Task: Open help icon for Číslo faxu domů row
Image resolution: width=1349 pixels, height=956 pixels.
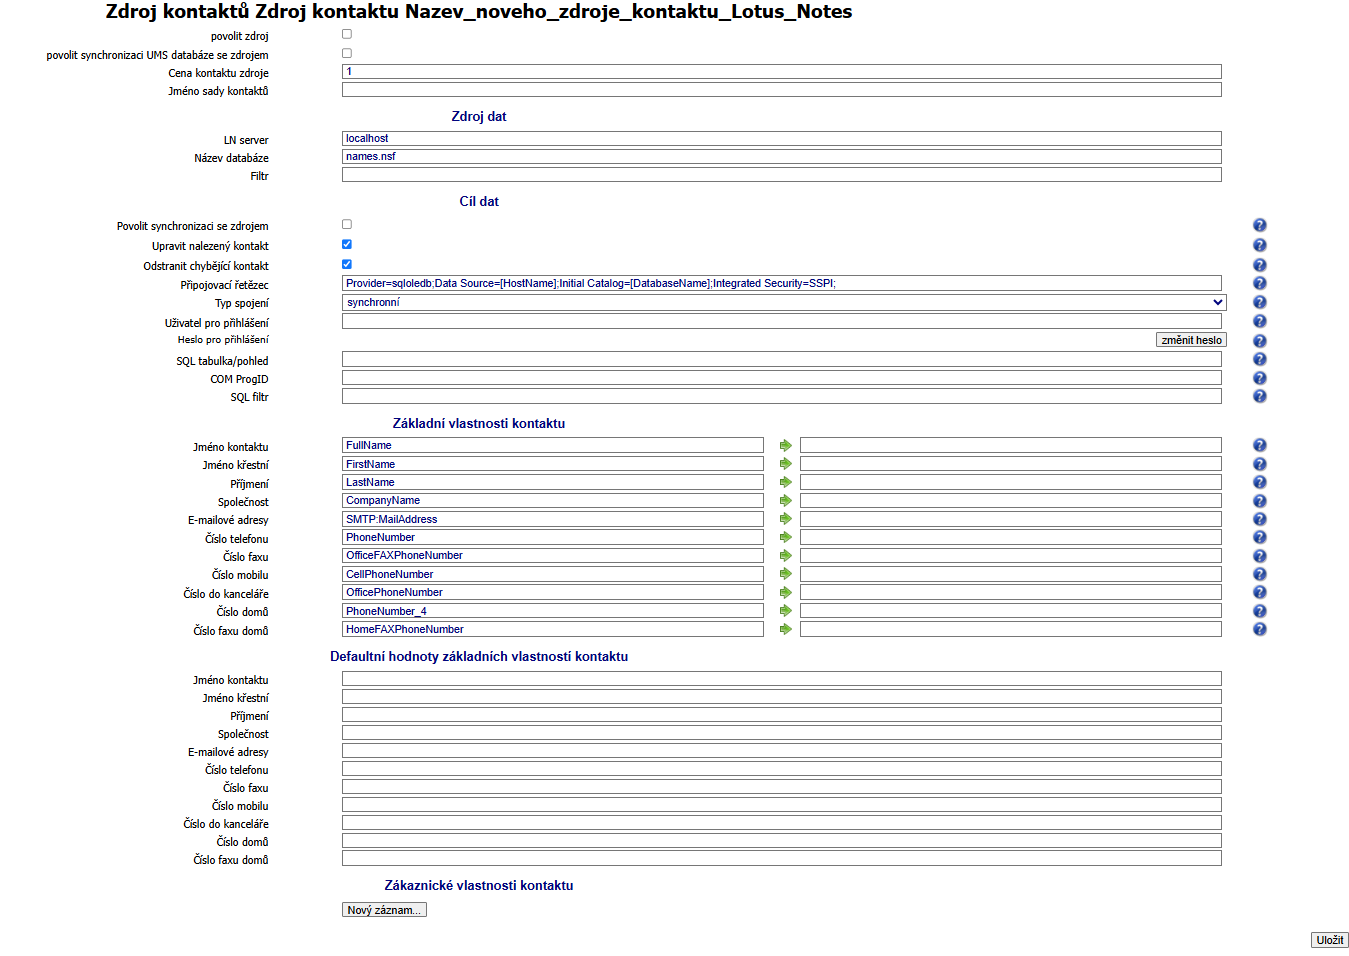Action: coord(1259,629)
